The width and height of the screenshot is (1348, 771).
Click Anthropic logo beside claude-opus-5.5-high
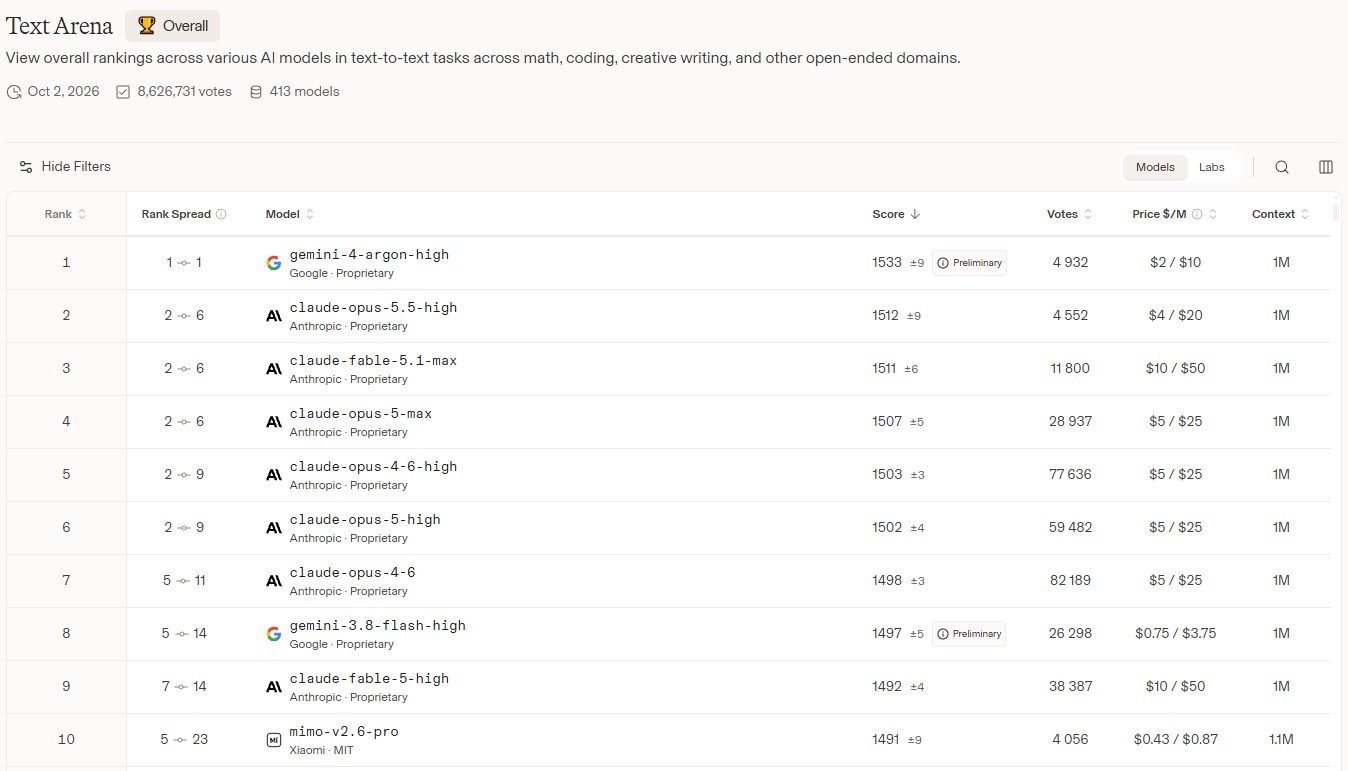(274, 316)
